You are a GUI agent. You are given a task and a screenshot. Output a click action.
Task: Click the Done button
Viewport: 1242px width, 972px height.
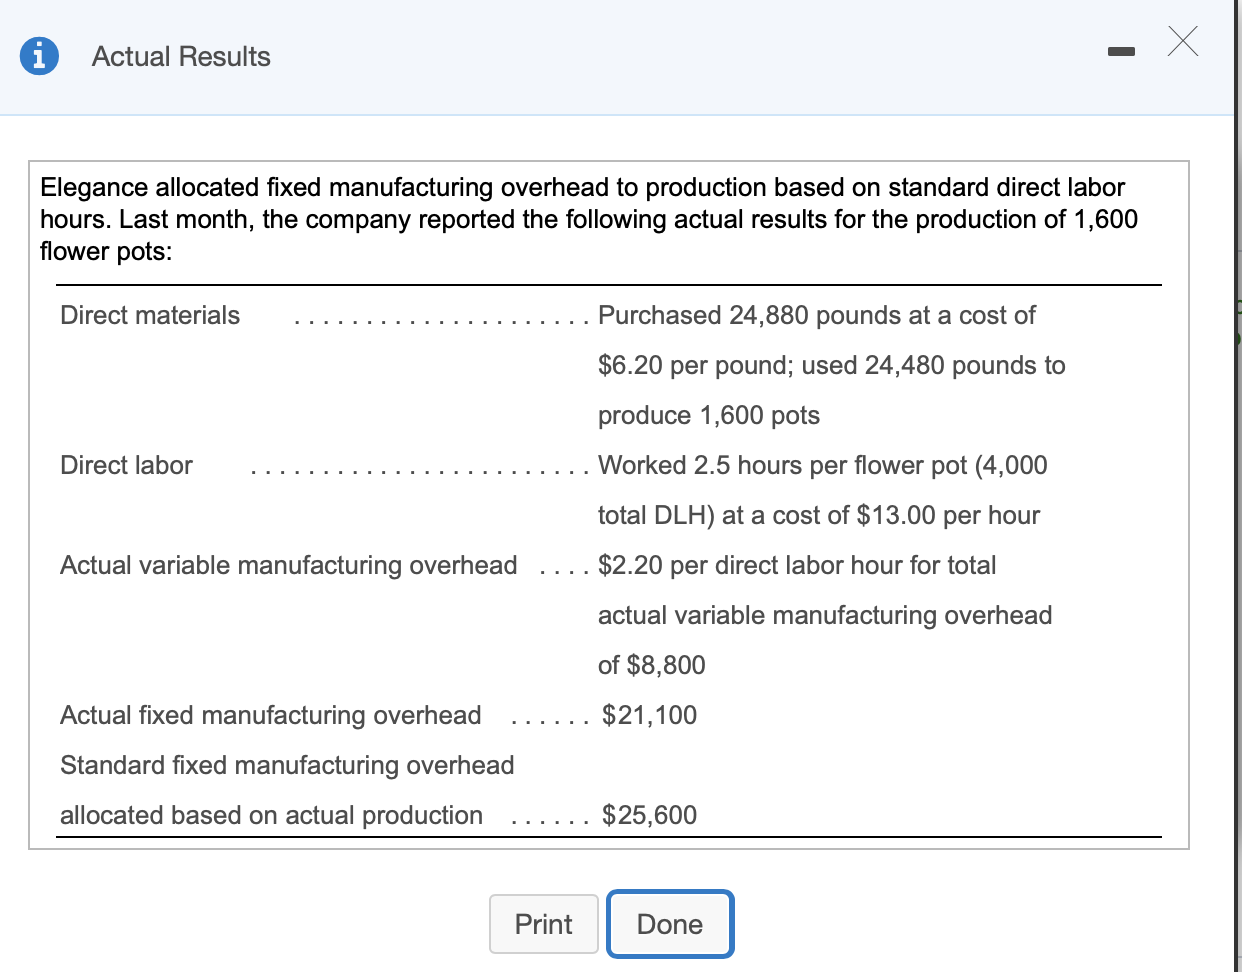pos(670,924)
